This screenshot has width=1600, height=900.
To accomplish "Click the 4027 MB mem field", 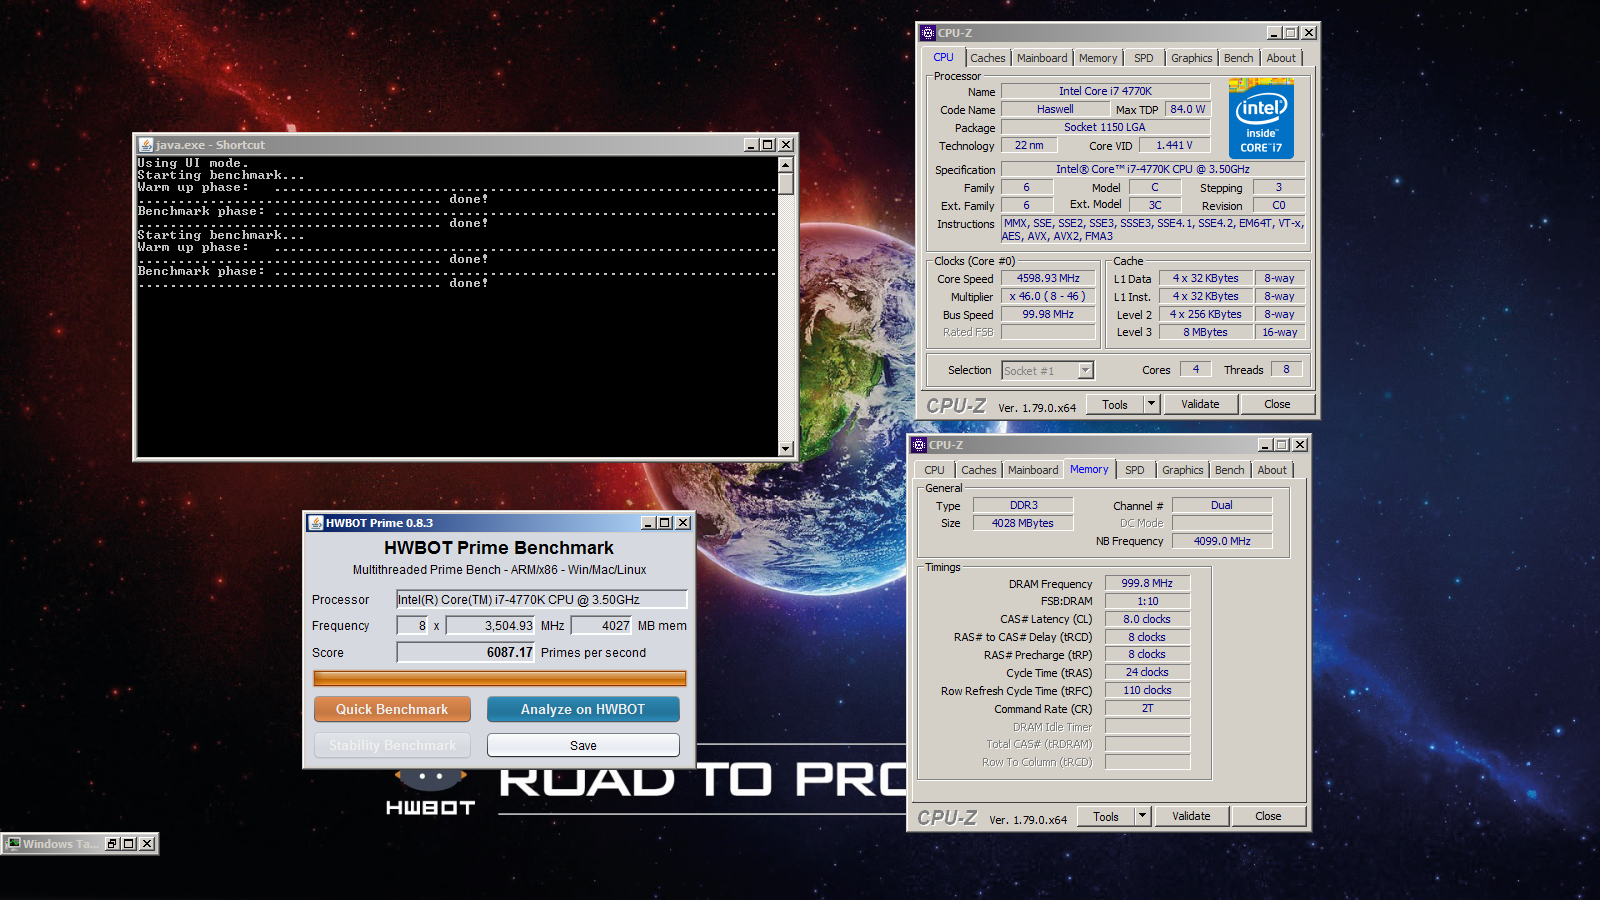I will (602, 625).
